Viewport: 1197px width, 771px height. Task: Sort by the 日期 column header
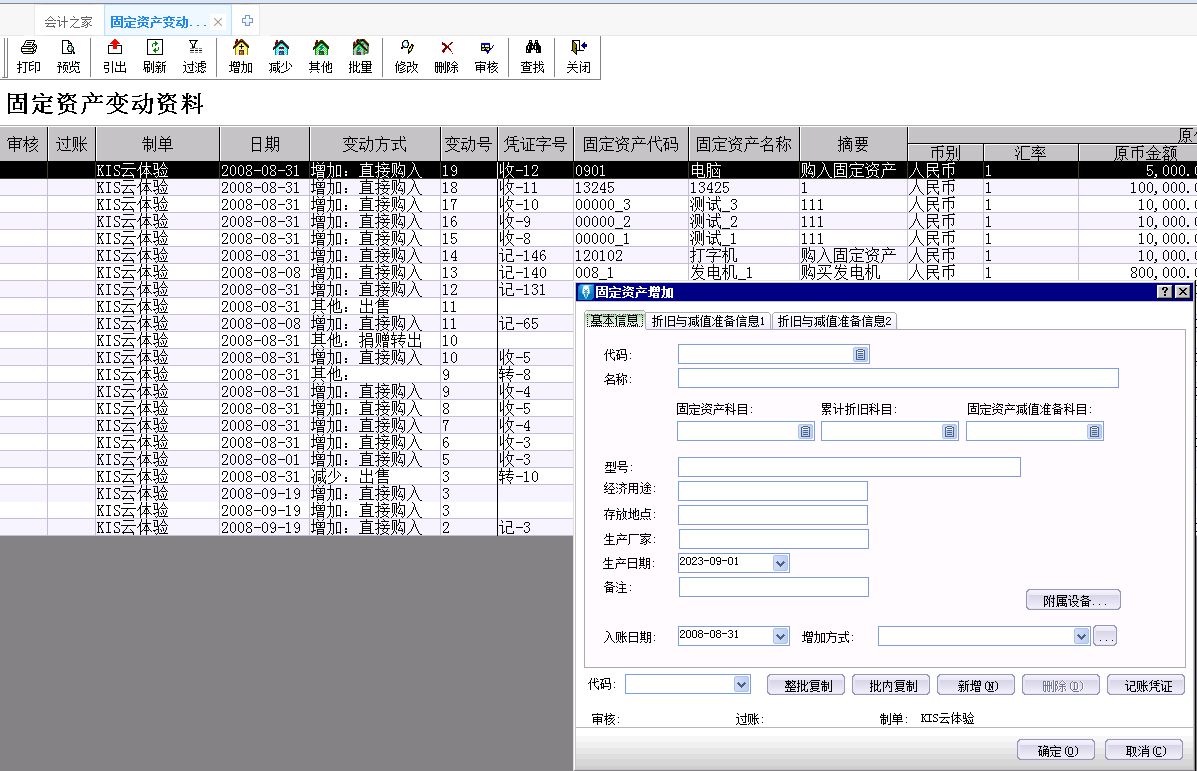[264, 144]
